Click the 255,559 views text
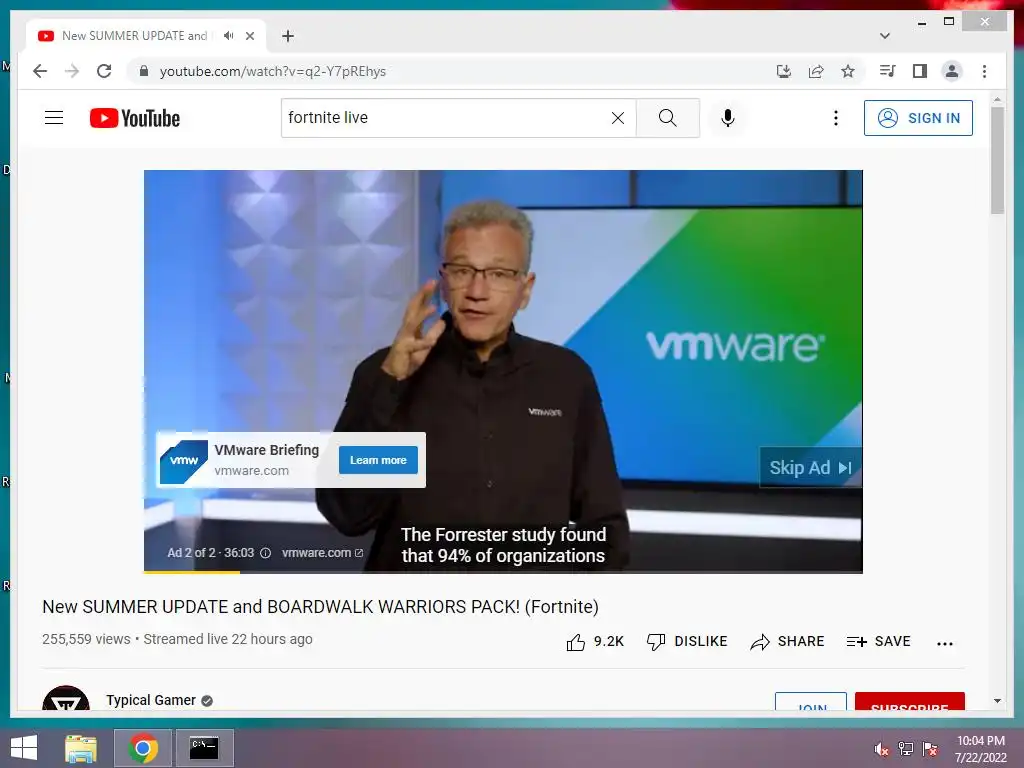 click(x=86, y=639)
